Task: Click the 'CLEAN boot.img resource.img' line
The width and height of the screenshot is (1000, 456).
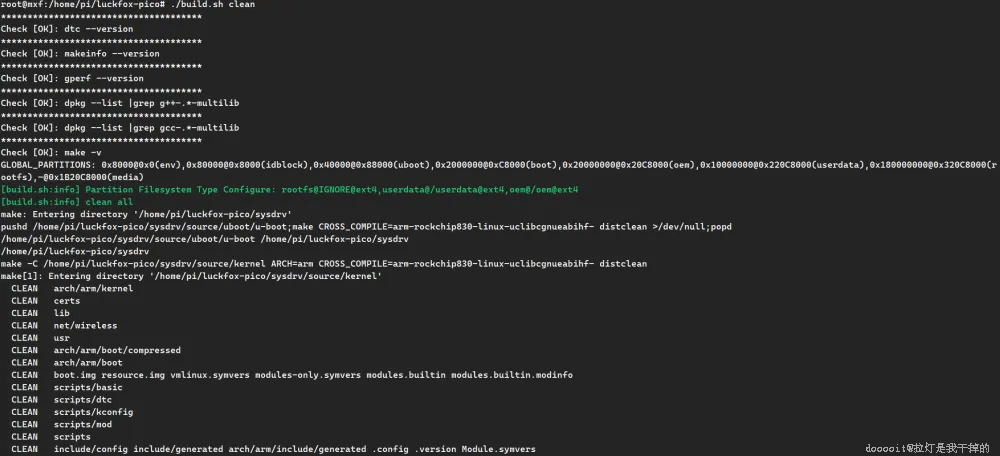Action: (x=291, y=375)
